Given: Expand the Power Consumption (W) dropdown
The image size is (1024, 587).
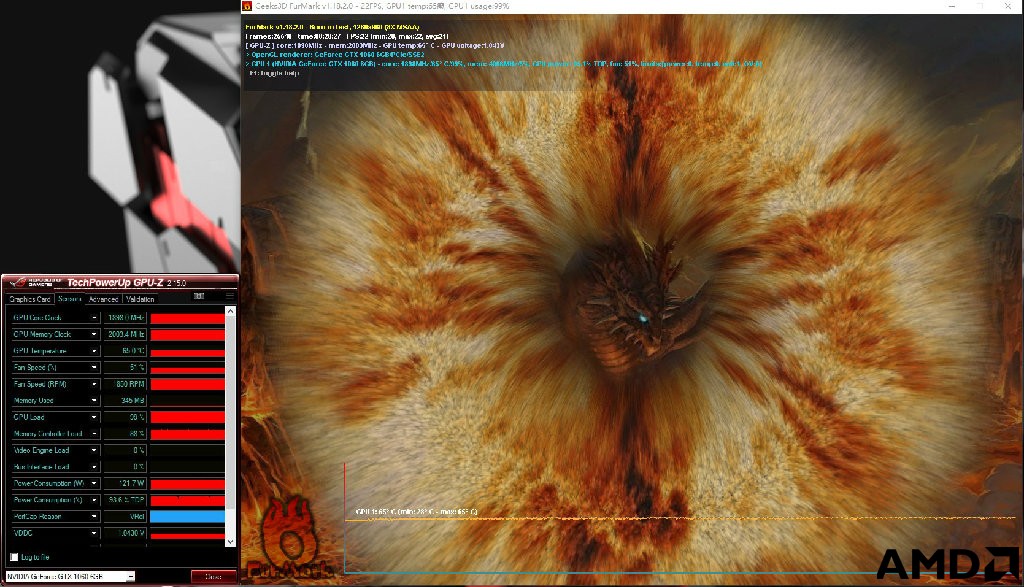Looking at the screenshot, I should click(94, 484).
